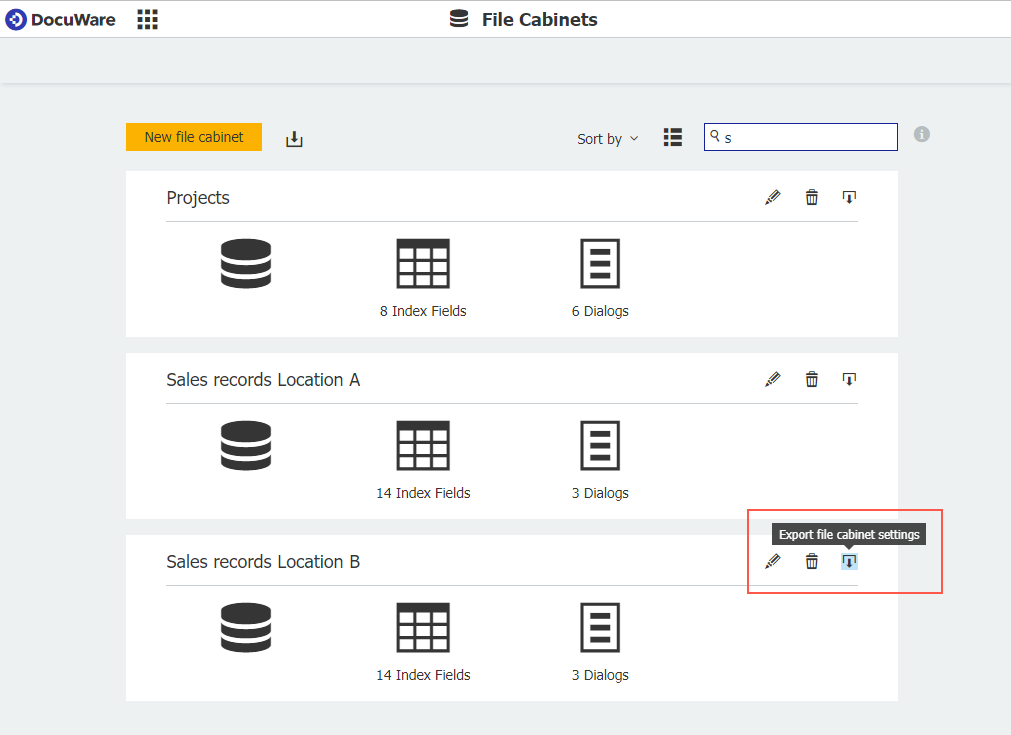Export Projects file cabinet settings

tap(848, 197)
